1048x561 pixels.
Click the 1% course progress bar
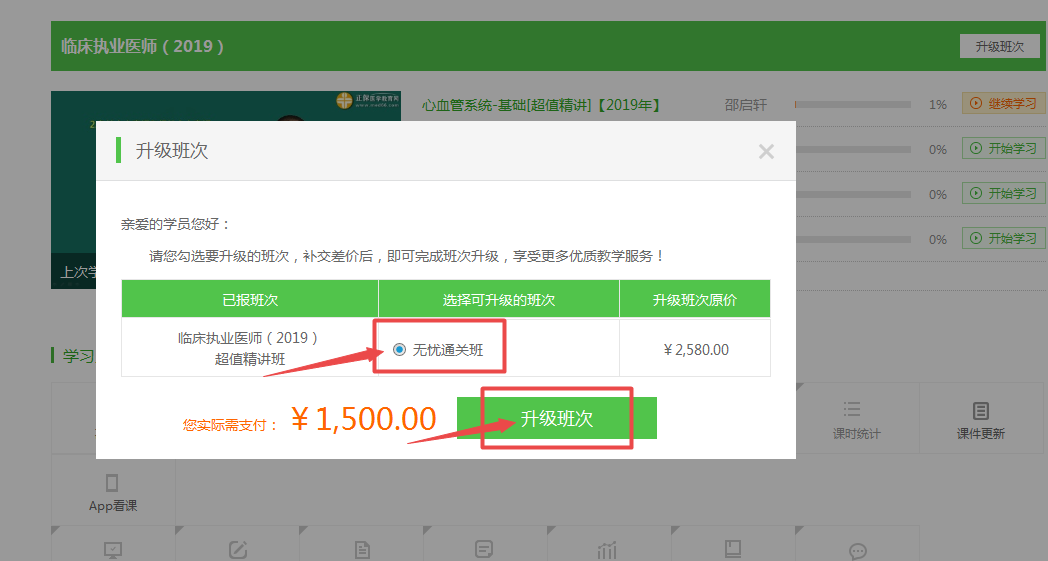pyautogui.click(x=852, y=104)
